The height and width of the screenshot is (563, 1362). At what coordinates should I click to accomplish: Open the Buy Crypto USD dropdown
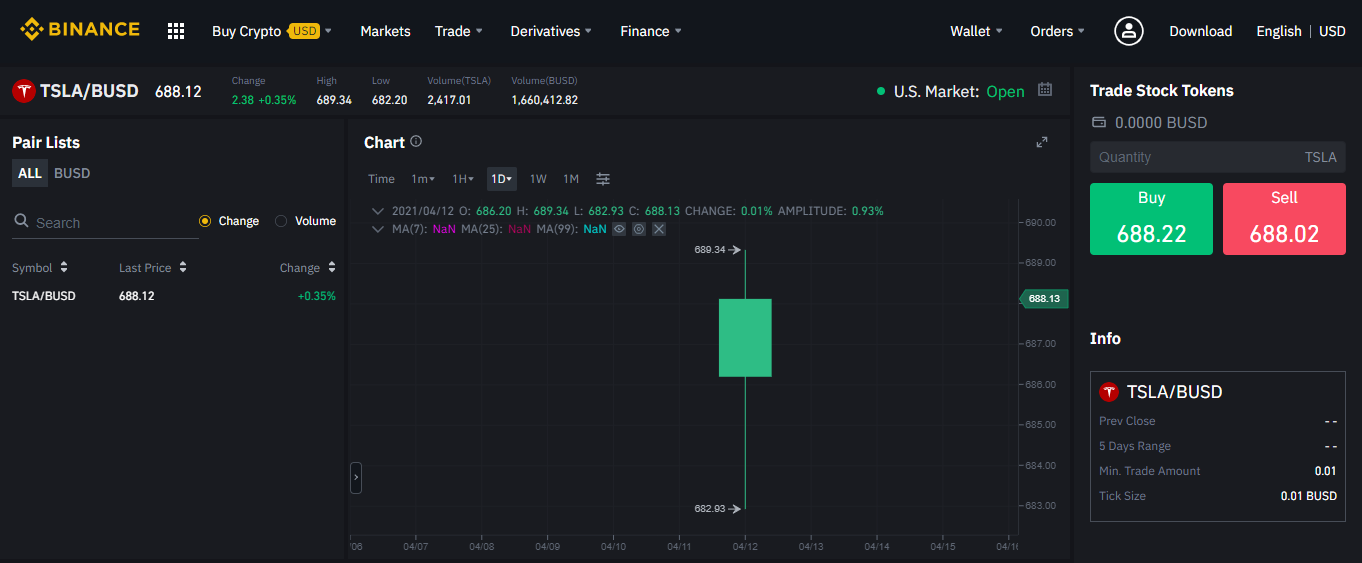click(272, 31)
